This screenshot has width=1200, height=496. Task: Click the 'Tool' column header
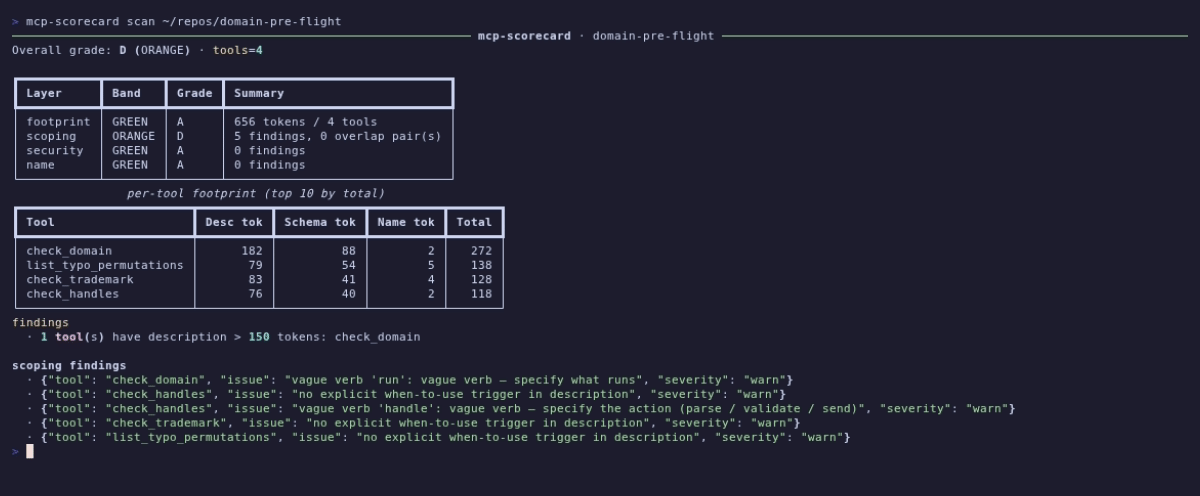tap(41, 222)
